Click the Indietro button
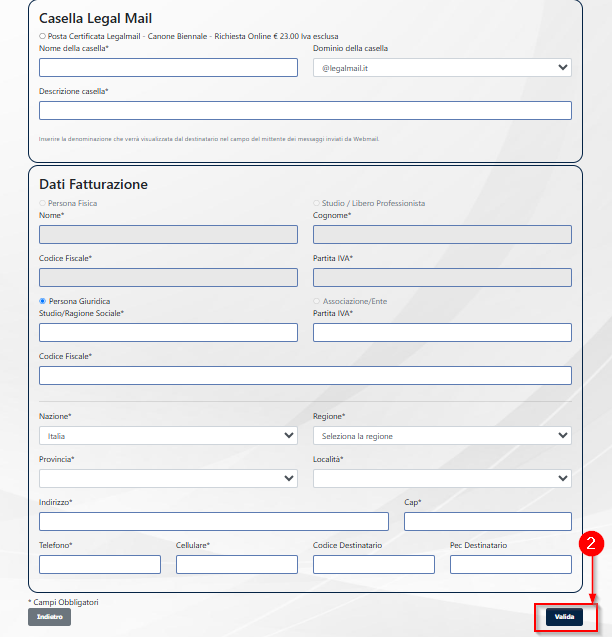The height and width of the screenshot is (637, 612). [49, 617]
